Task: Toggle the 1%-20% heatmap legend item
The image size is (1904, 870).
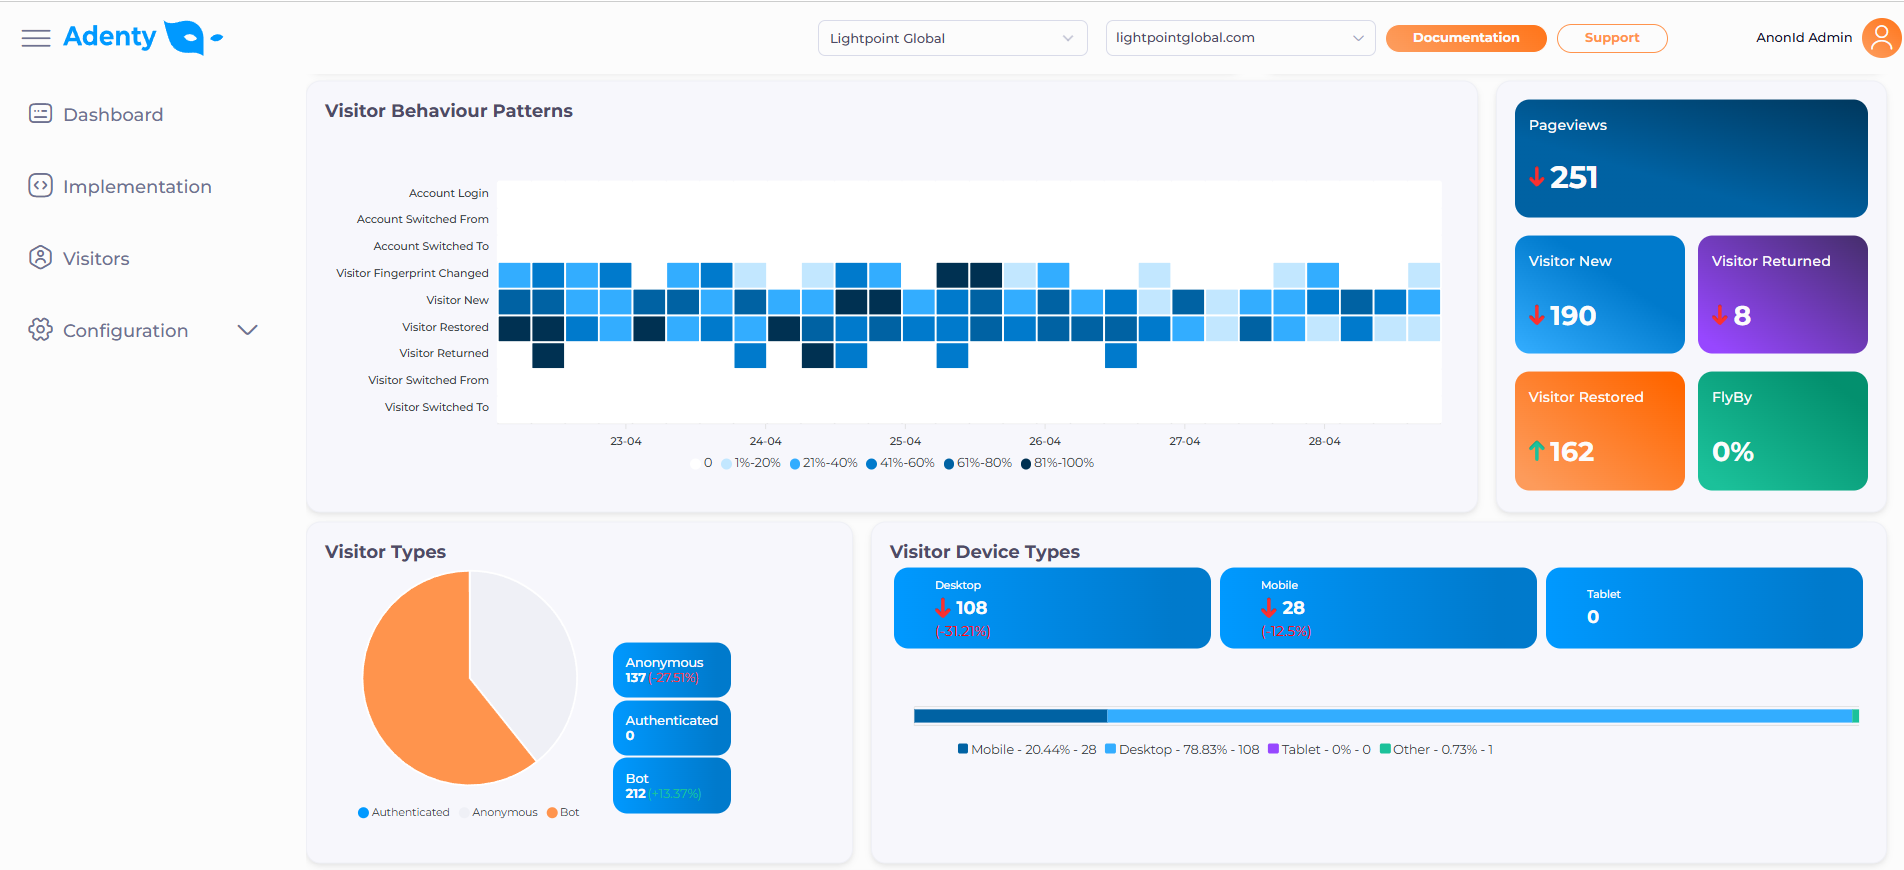Action: 751,463
